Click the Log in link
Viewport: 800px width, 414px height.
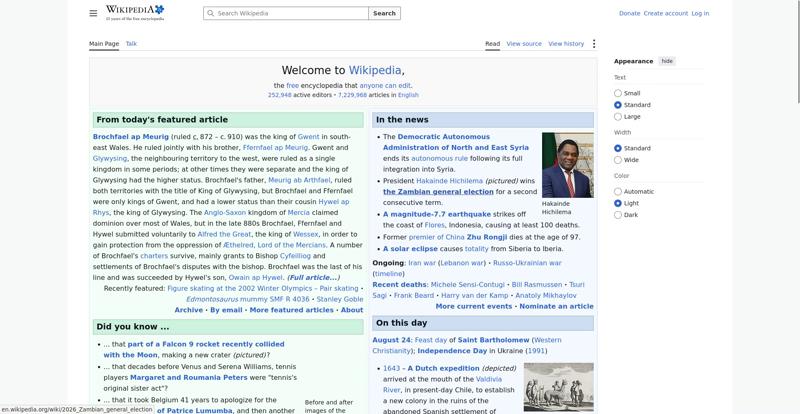click(700, 14)
